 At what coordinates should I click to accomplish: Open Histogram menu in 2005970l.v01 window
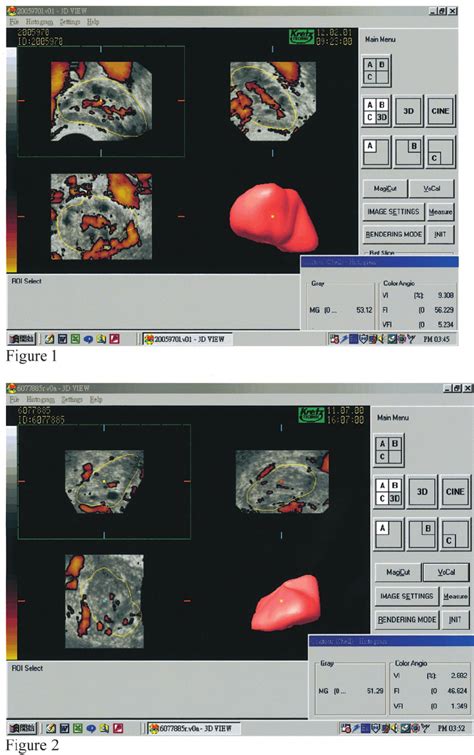40,22
